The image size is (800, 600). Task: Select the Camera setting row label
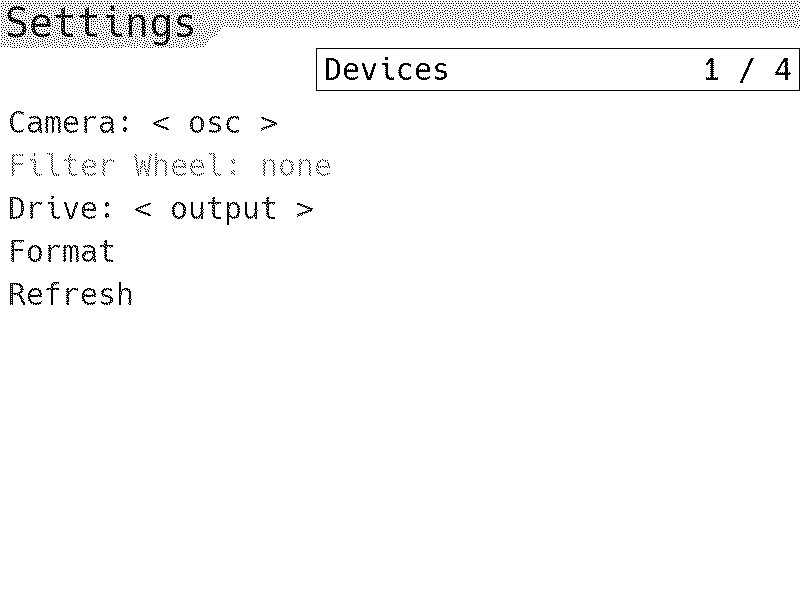tap(70, 123)
